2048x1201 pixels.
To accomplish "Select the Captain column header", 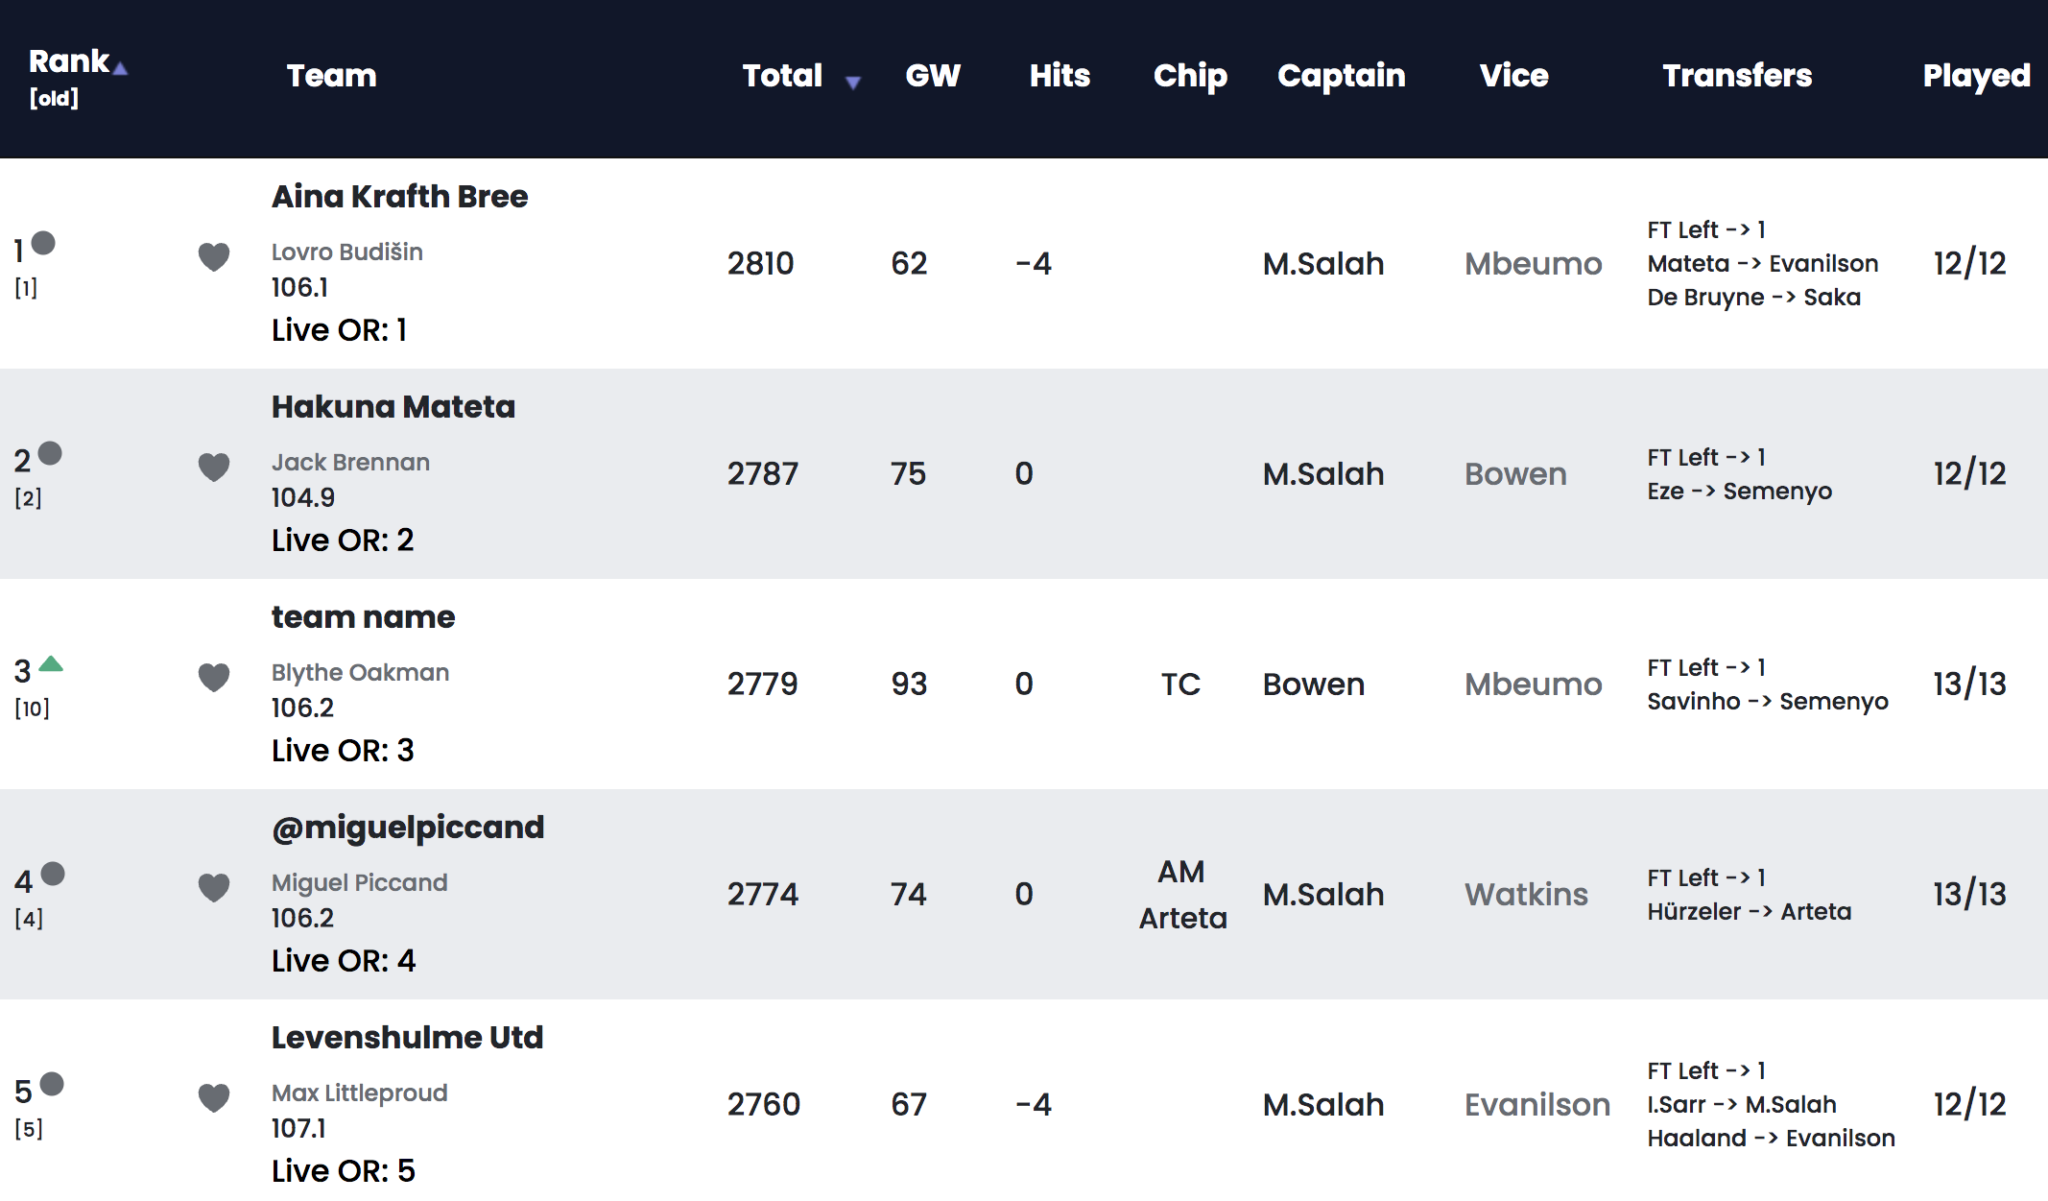I will [x=1341, y=75].
